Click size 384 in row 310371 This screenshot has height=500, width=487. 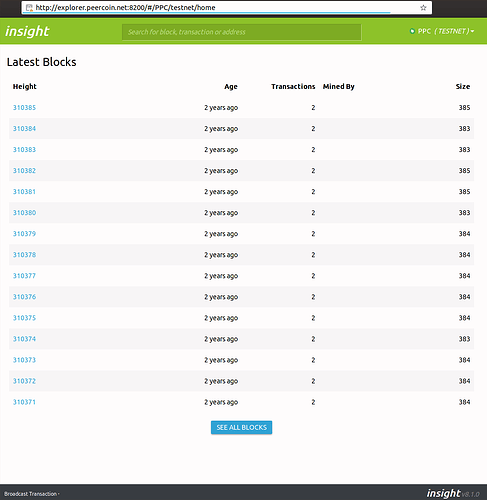tap(464, 402)
